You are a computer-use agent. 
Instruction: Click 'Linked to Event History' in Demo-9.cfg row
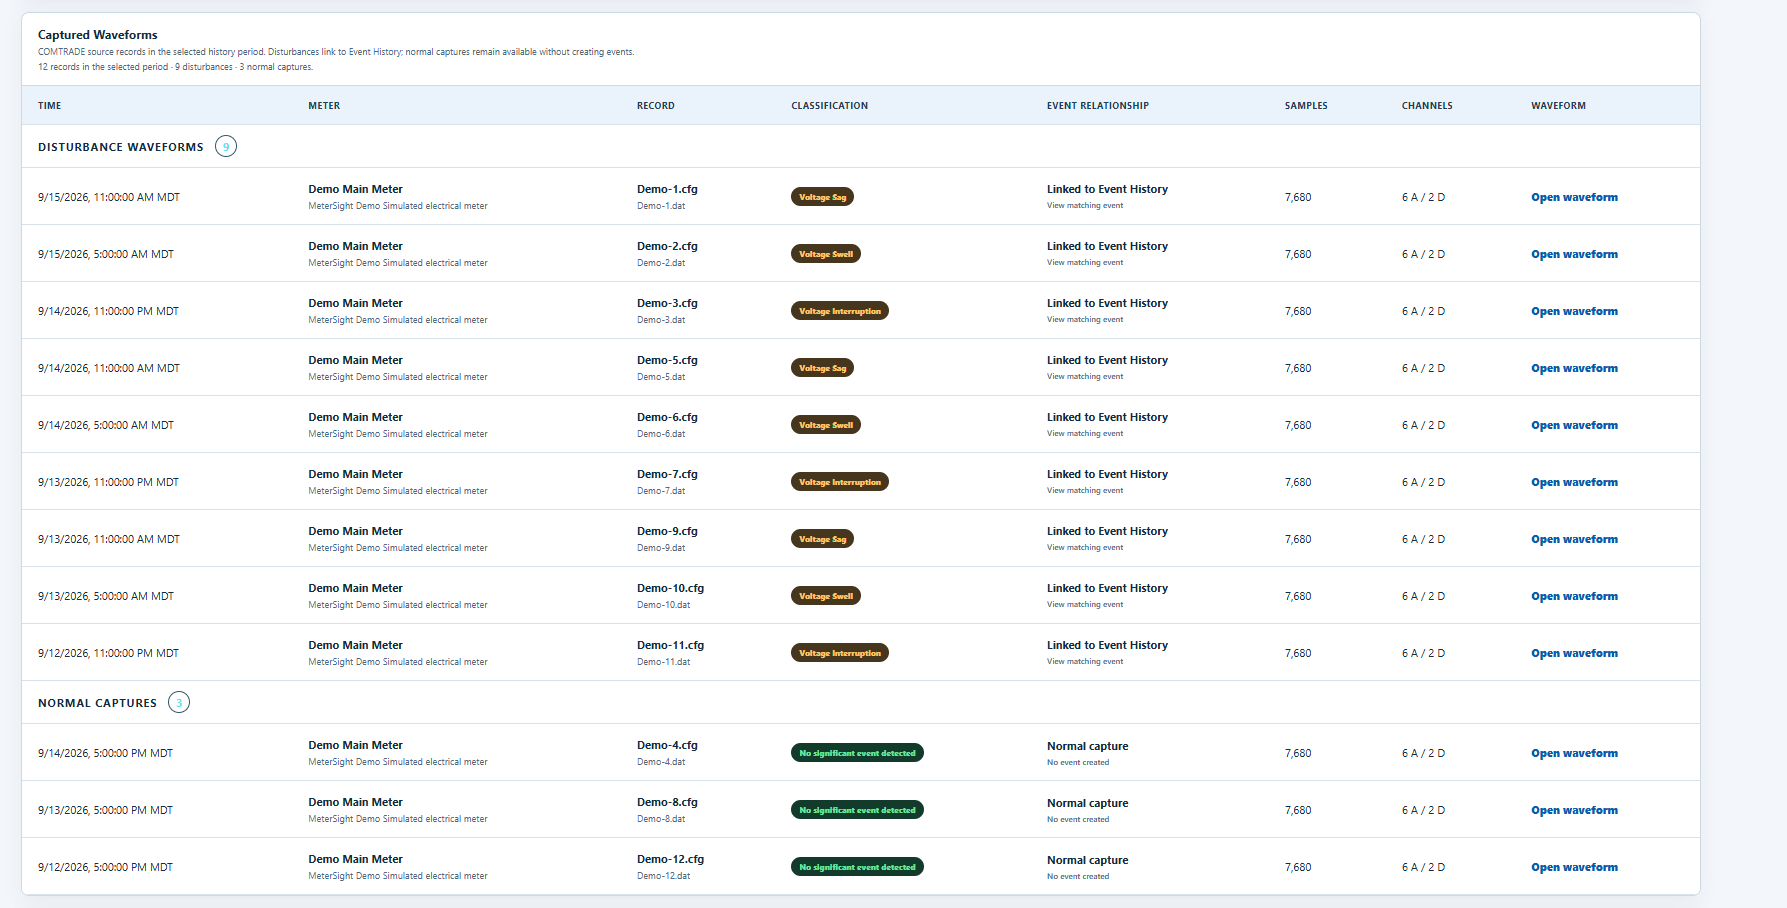pyautogui.click(x=1107, y=531)
